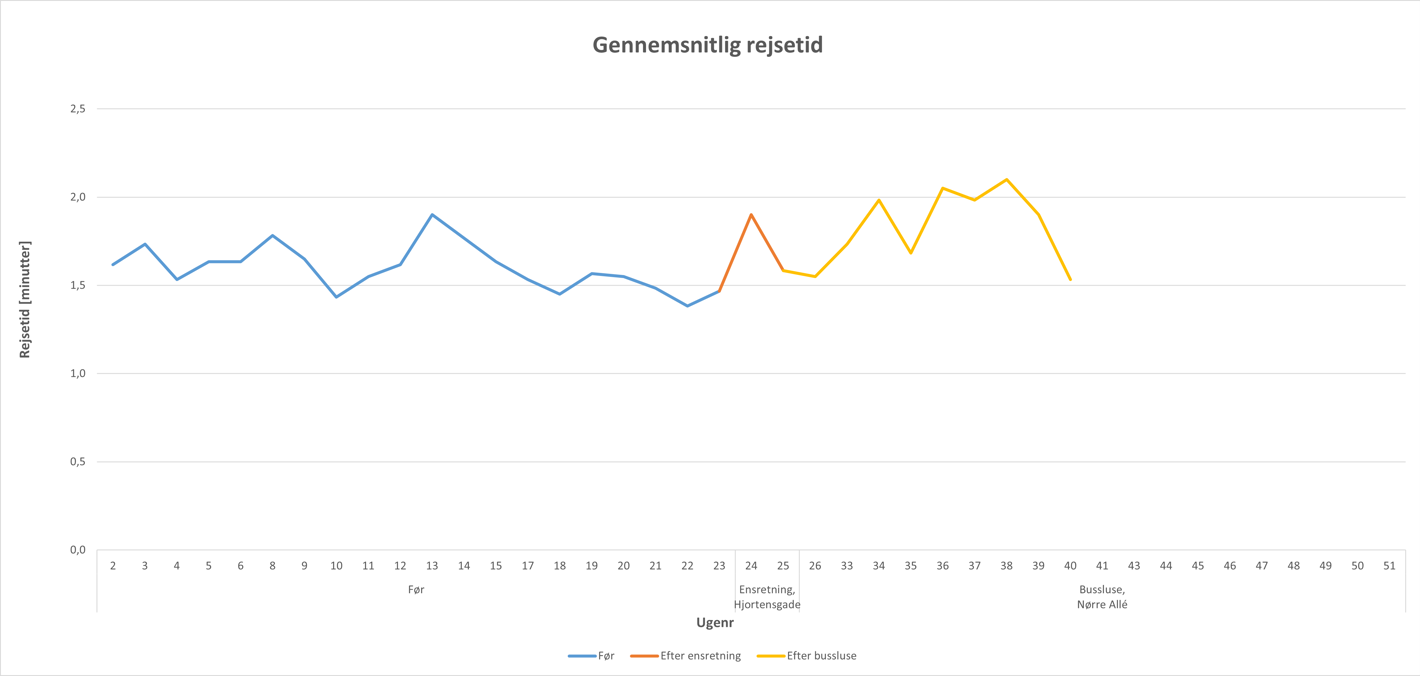Select the 'Ugenr' horizontal axis title
This screenshot has height=676, width=1420.
point(715,623)
